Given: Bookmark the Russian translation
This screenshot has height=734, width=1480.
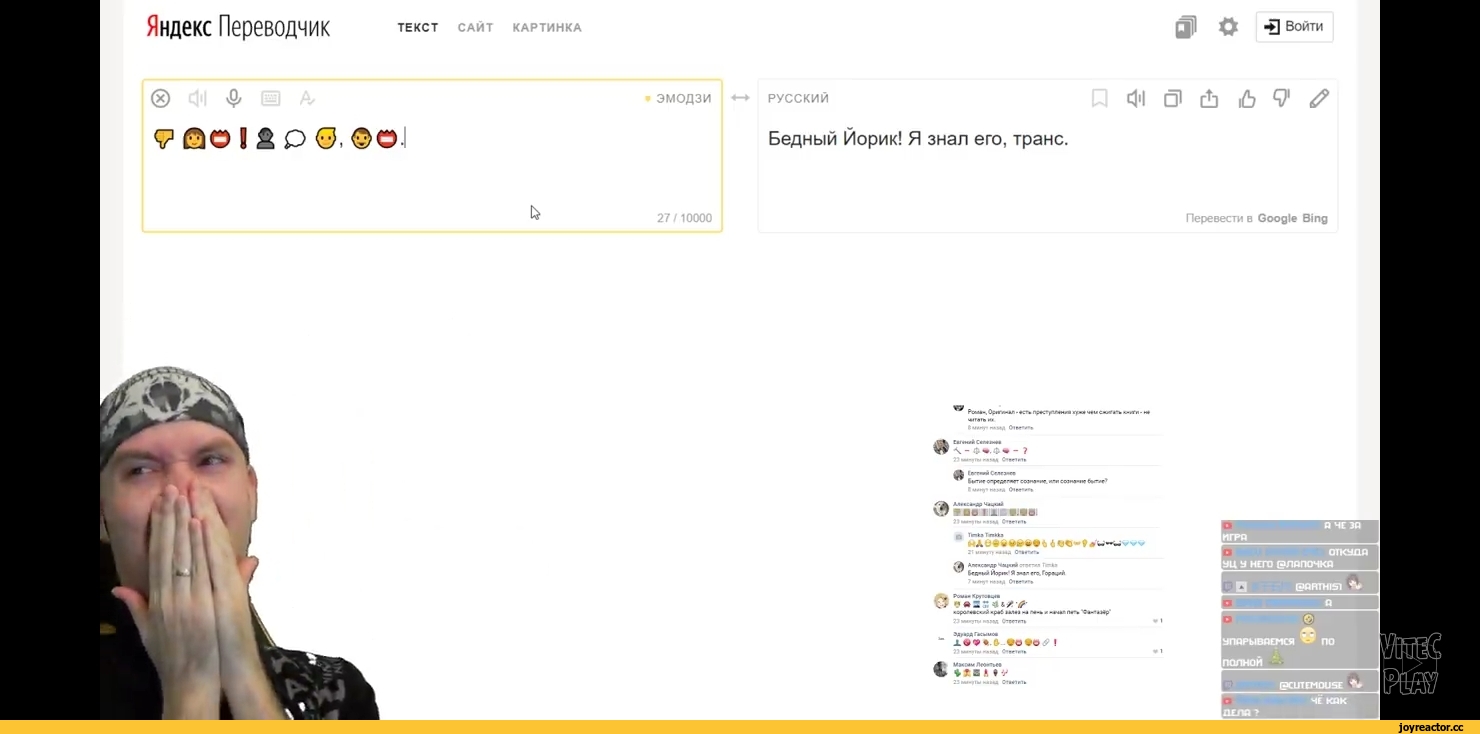Looking at the screenshot, I should tap(1099, 98).
